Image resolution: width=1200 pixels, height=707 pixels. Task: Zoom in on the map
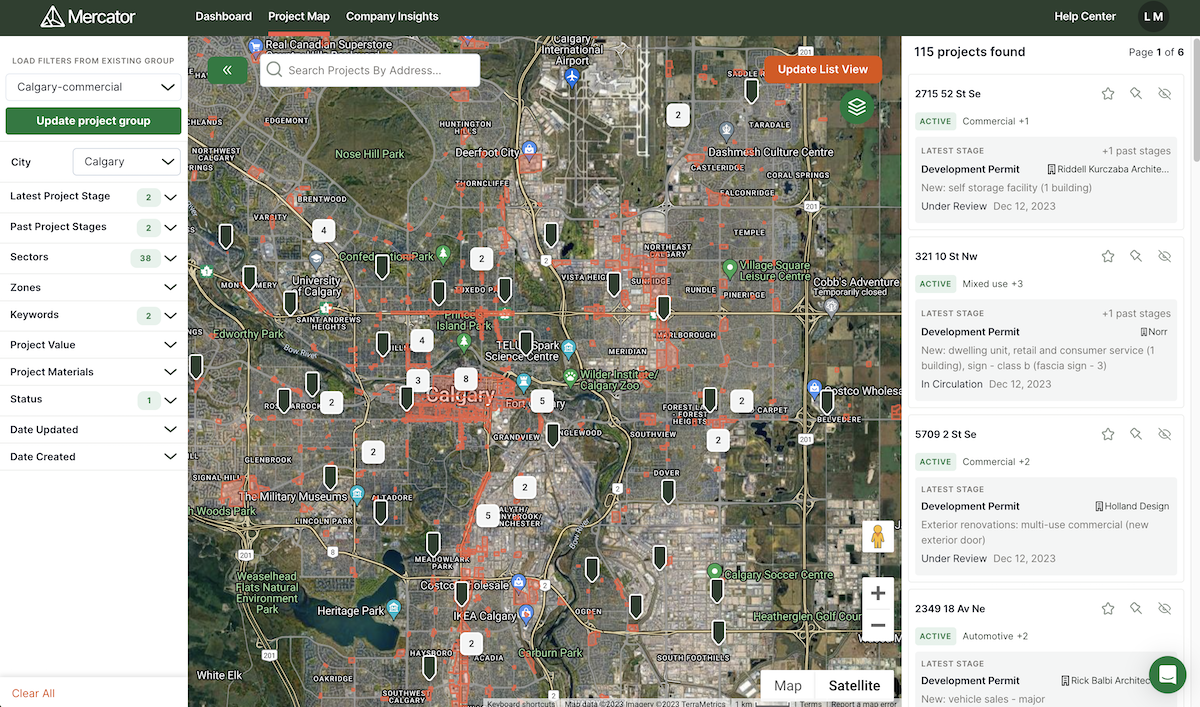click(x=878, y=594)
